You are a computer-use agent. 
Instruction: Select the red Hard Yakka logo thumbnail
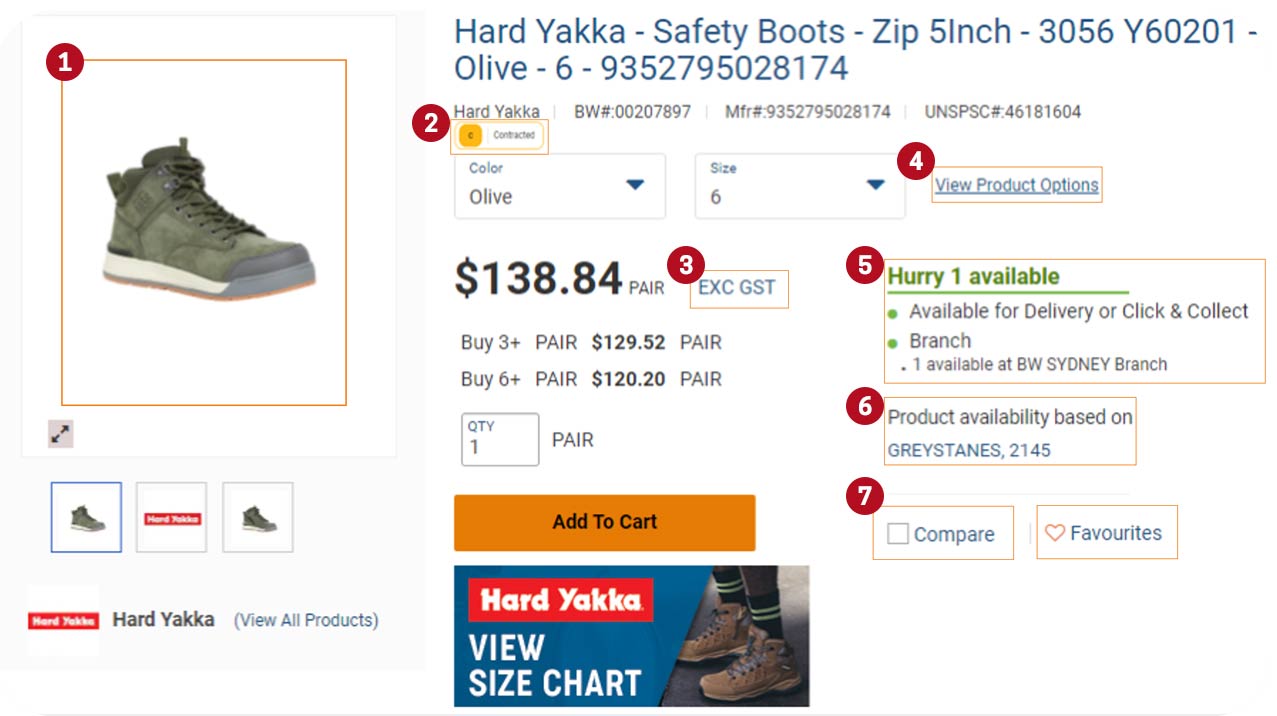click(x=171, y=516)
